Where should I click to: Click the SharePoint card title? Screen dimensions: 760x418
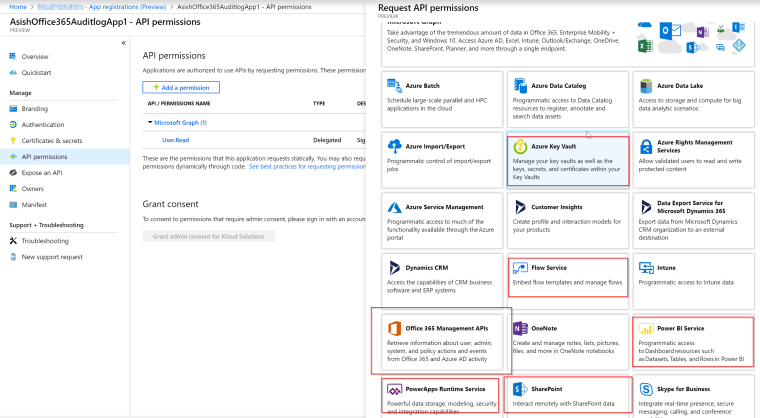547,389
